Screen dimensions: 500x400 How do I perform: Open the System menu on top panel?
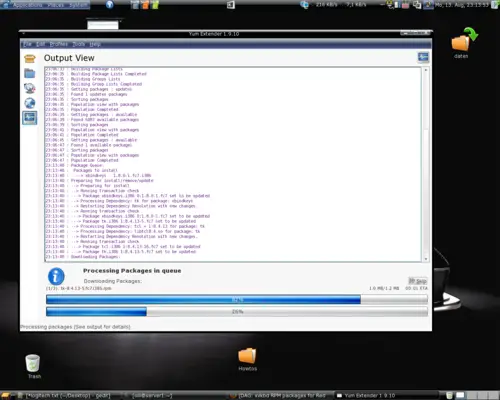[x=79, y=5]
